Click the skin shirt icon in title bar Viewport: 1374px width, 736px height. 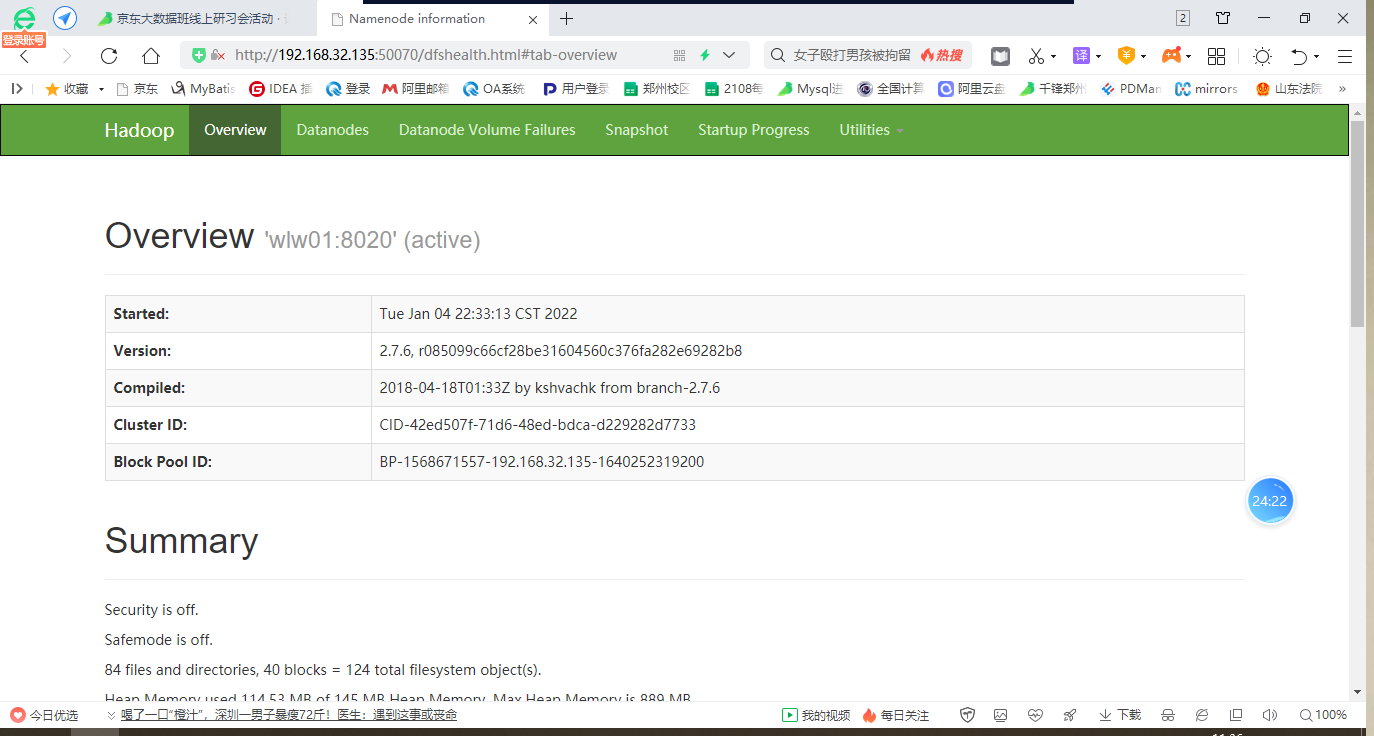(1223, 18)
